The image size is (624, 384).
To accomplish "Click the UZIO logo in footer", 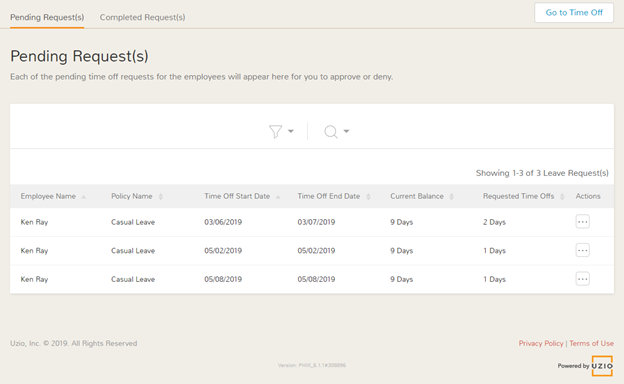I will pyautogui.click(x=602, y=366).
